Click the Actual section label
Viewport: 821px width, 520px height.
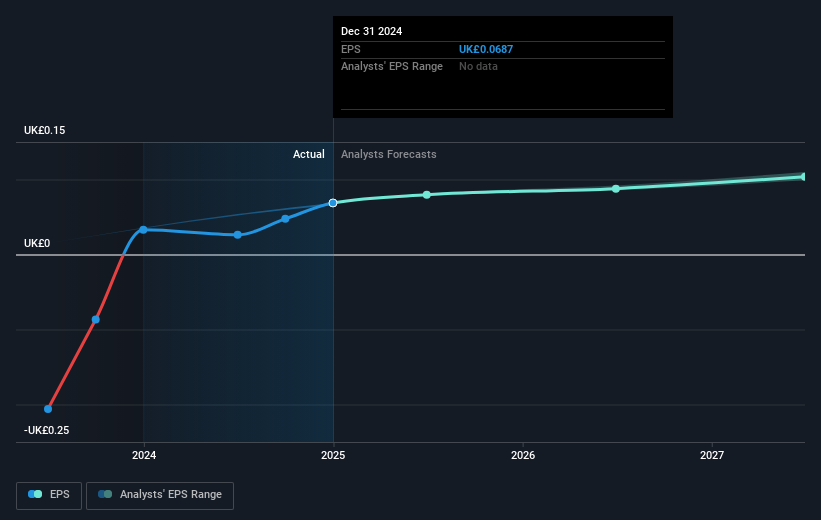click(x=308, y=154)
